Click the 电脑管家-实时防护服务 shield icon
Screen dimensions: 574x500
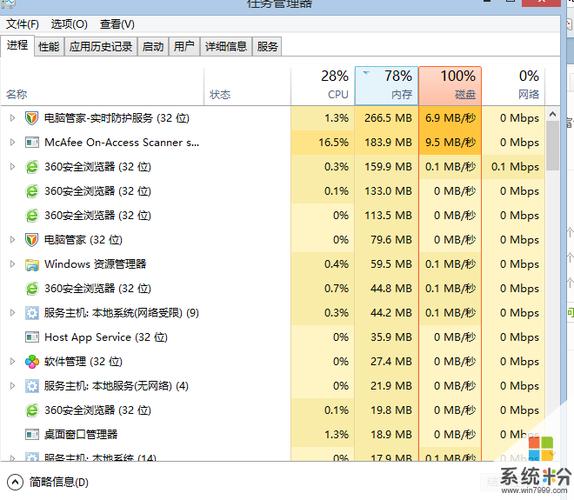point(32,118)
